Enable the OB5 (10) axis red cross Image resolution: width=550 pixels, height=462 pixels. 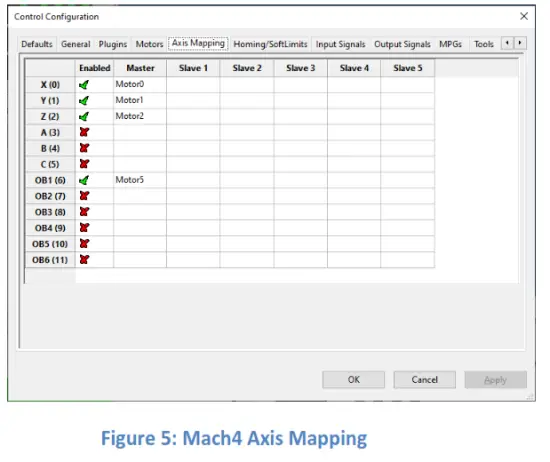tap(84, 243)
